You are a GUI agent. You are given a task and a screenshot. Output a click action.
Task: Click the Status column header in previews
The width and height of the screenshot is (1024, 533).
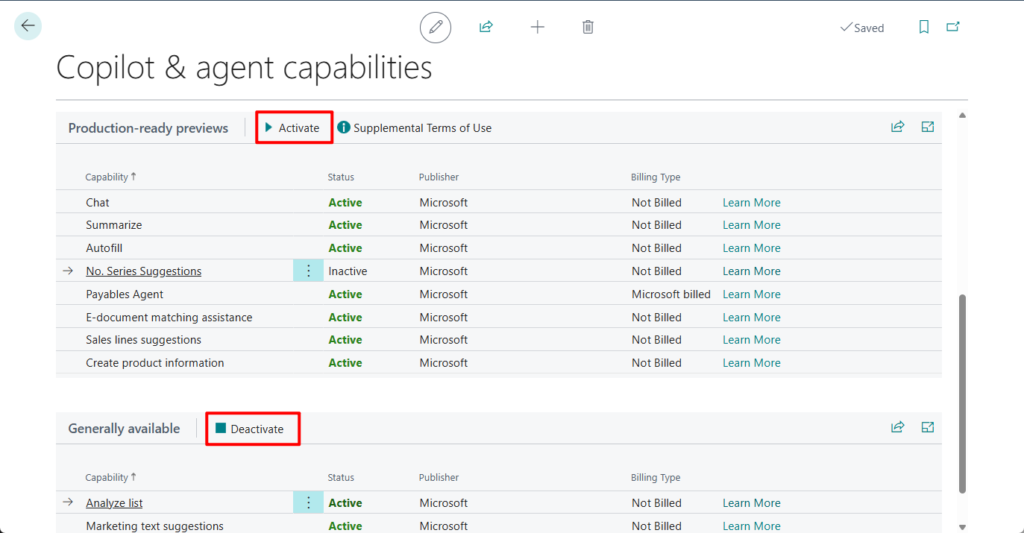(x=341, y=177)
